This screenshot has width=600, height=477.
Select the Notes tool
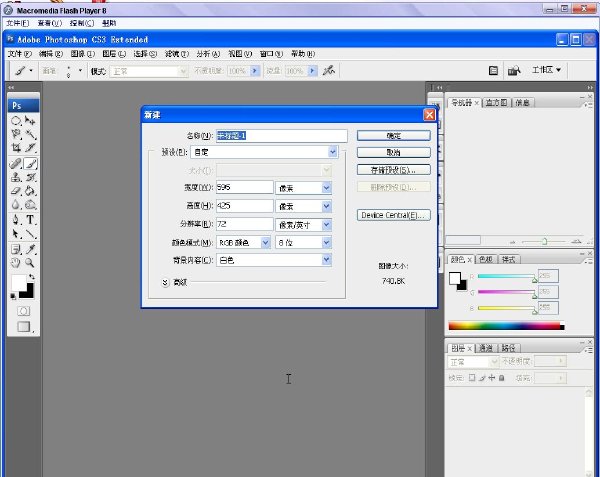pos(16,249)
